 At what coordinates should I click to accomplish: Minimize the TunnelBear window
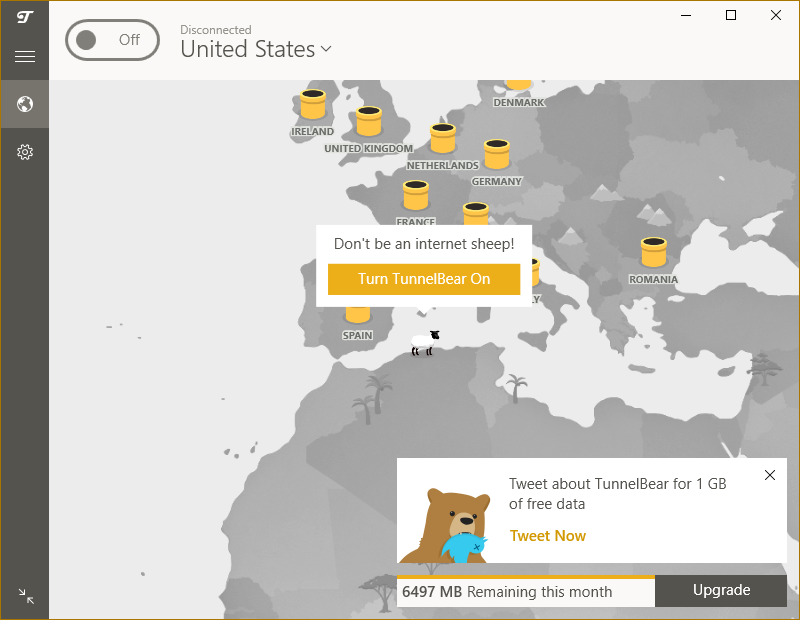tap(686, 15)
